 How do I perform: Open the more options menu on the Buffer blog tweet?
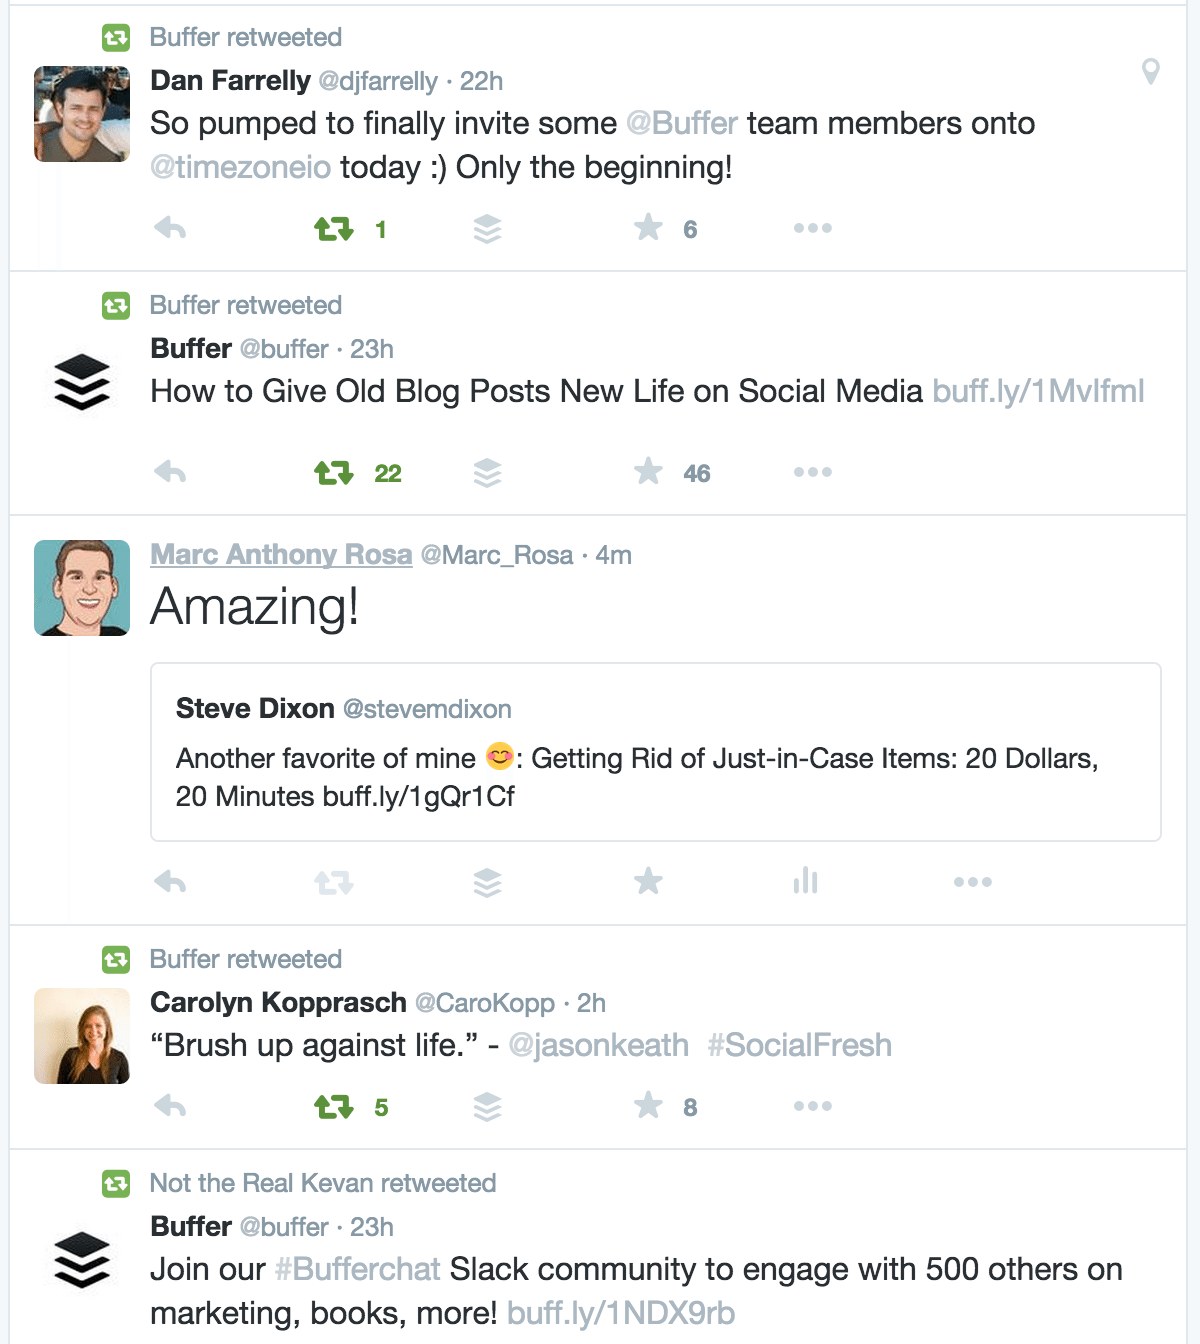(812, 472)
